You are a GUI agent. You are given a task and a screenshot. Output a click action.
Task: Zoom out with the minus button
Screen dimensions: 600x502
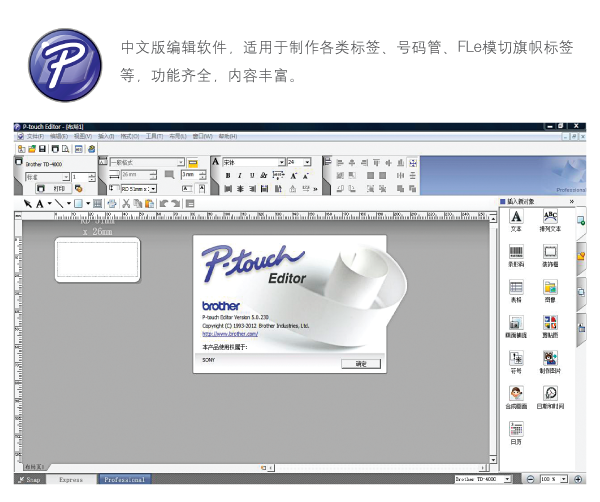[530, 479]
